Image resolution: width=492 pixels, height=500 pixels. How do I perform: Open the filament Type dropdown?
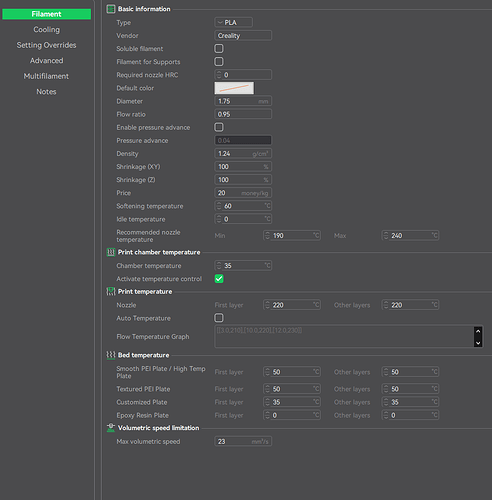[233, 22]
